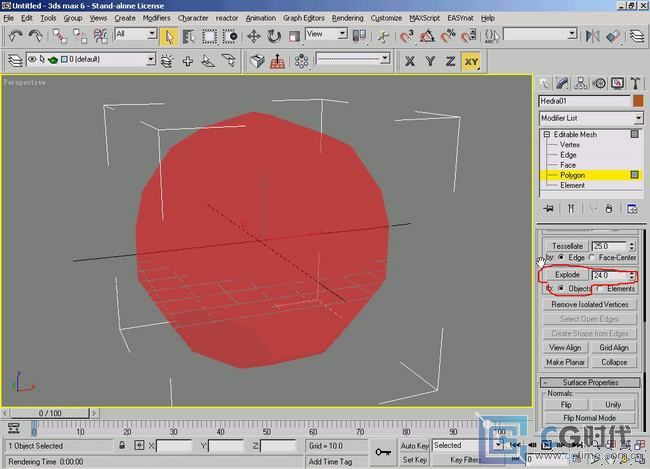Click the Align tool icon
Viewport: 650px width, 469px height.
click(x=613, y=36)
